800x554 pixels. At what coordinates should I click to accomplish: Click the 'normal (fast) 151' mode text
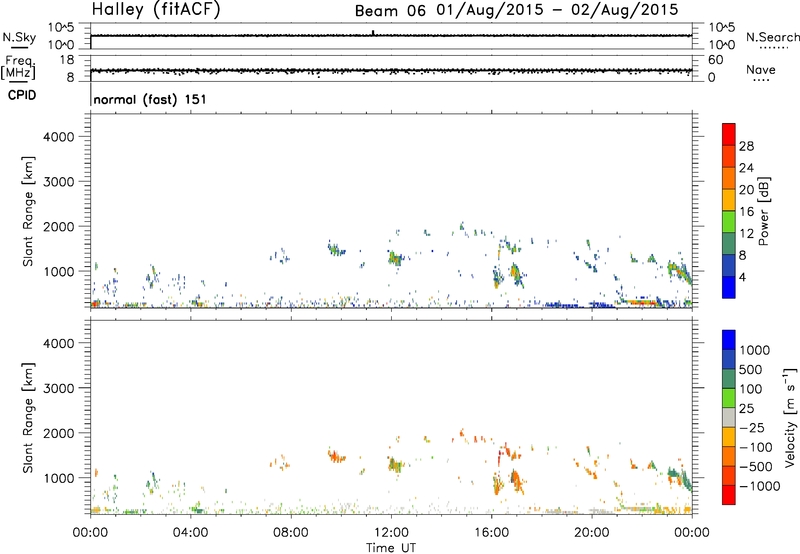pyautogui.click(x=150, y=99)
